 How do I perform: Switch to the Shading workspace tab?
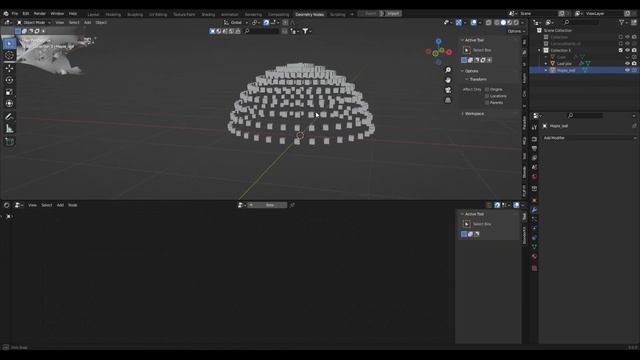(208, 14)
